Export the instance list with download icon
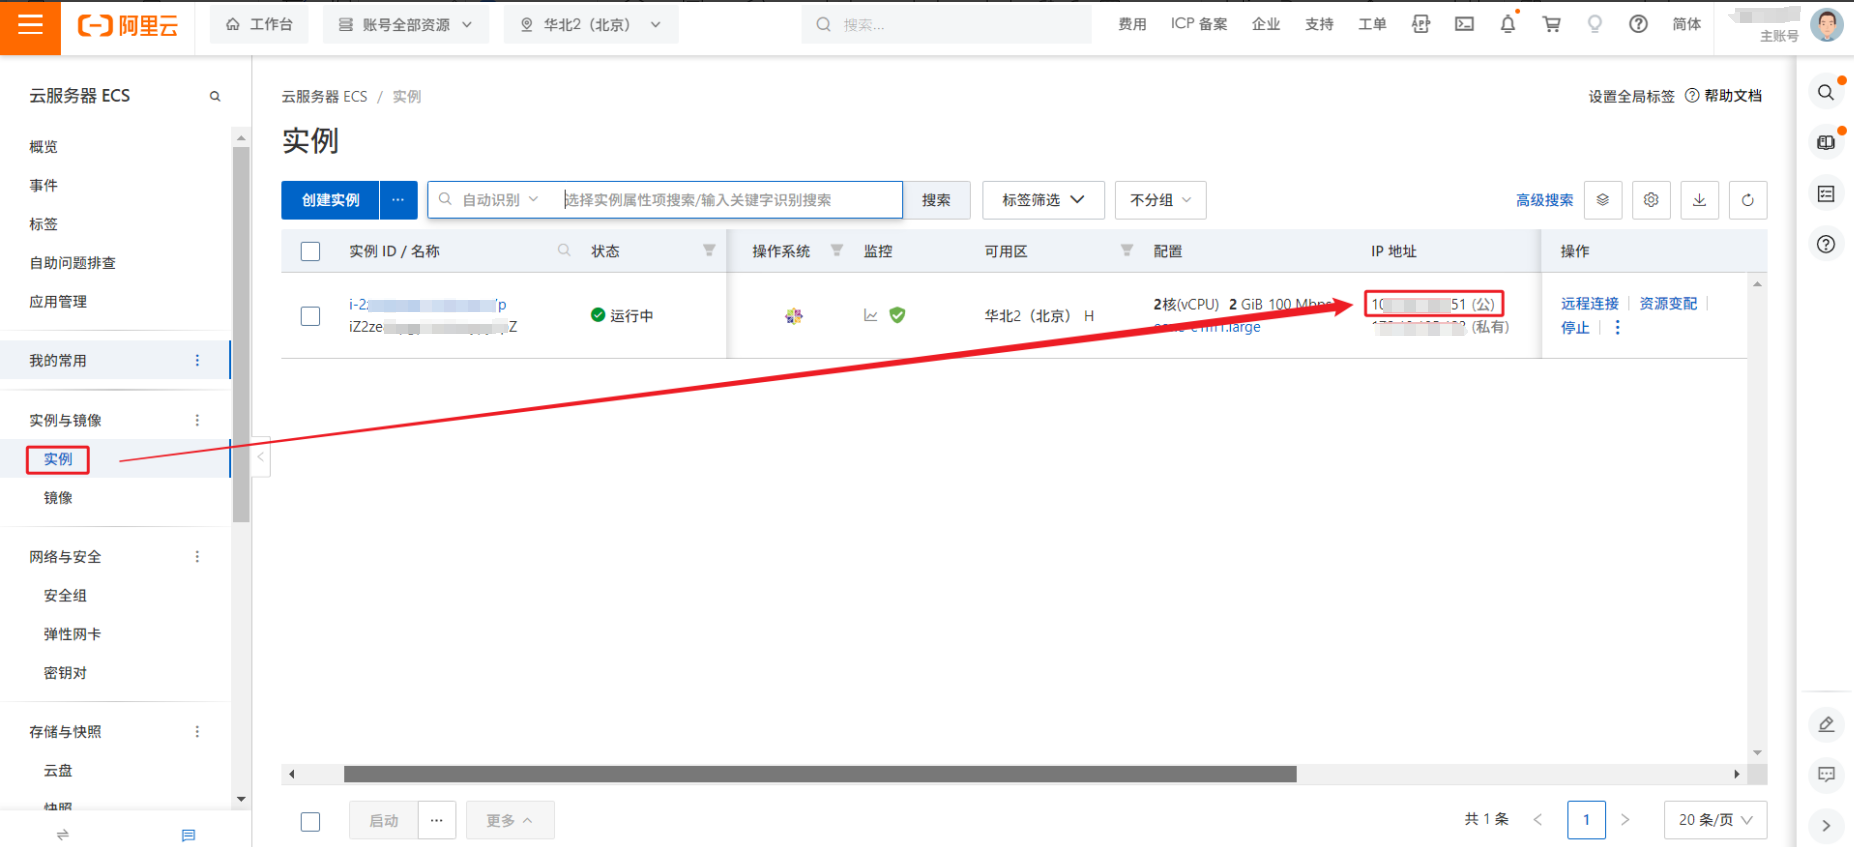The width and height of the screenshot is (1854, 847). click(1699, 200)
